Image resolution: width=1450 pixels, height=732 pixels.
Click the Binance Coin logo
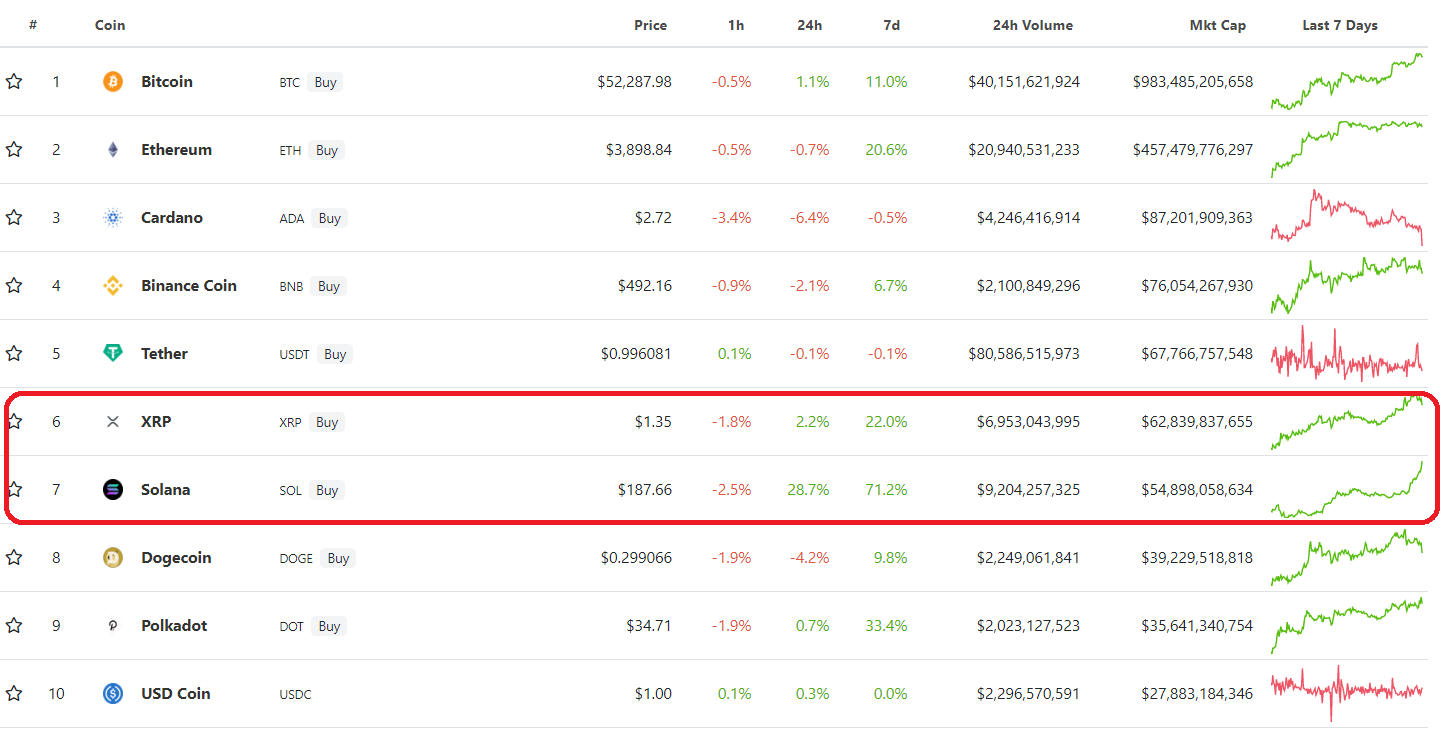pos(113,286)
